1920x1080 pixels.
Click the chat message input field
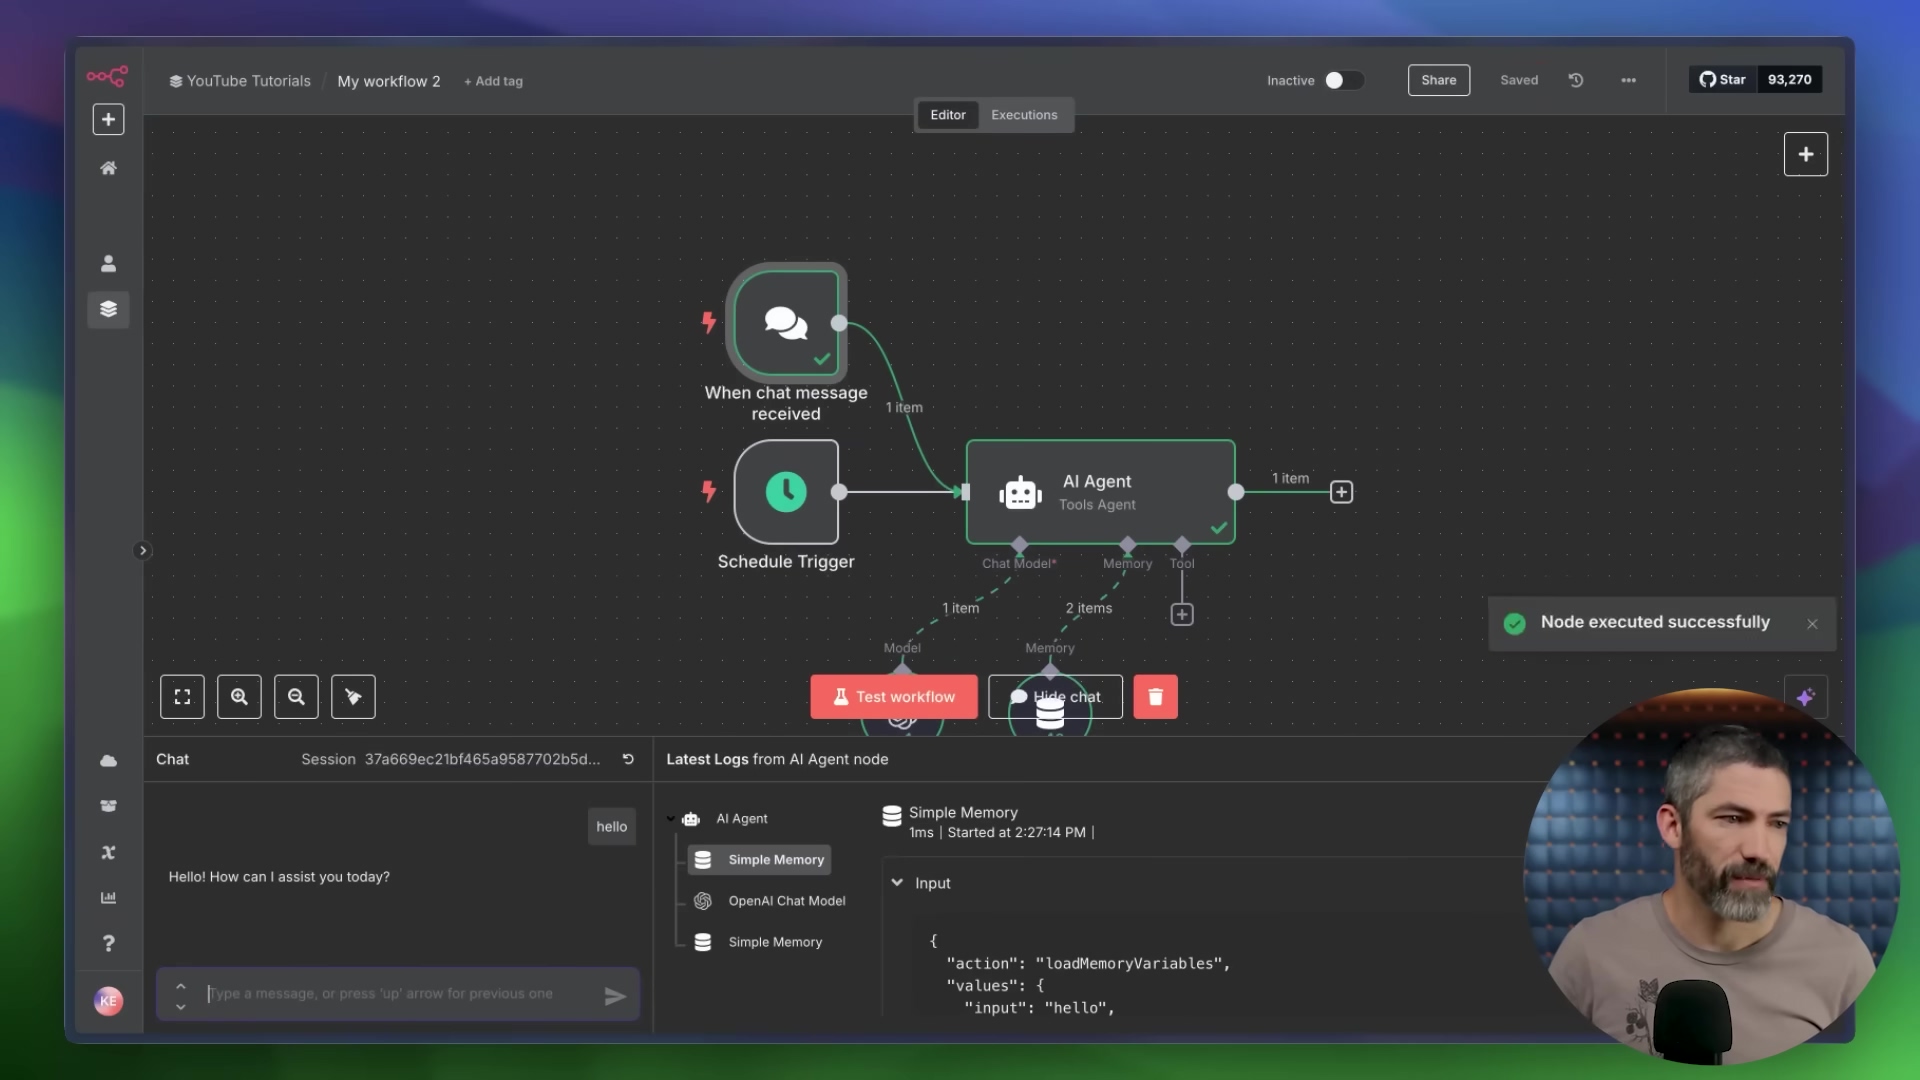point(400,994)
